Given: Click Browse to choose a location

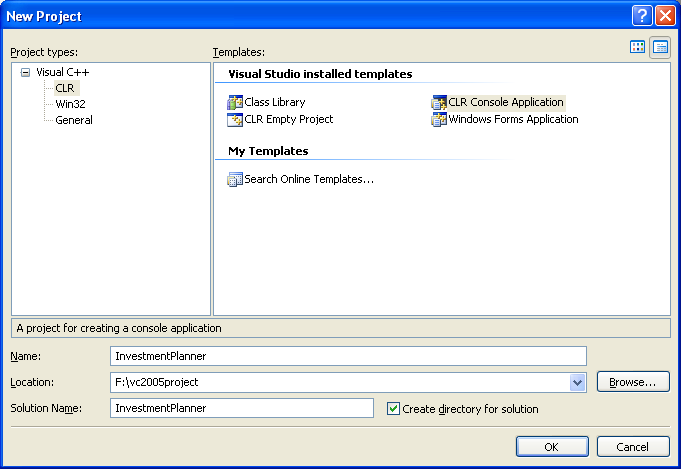Looking at the screenshot, I should 633,382.
